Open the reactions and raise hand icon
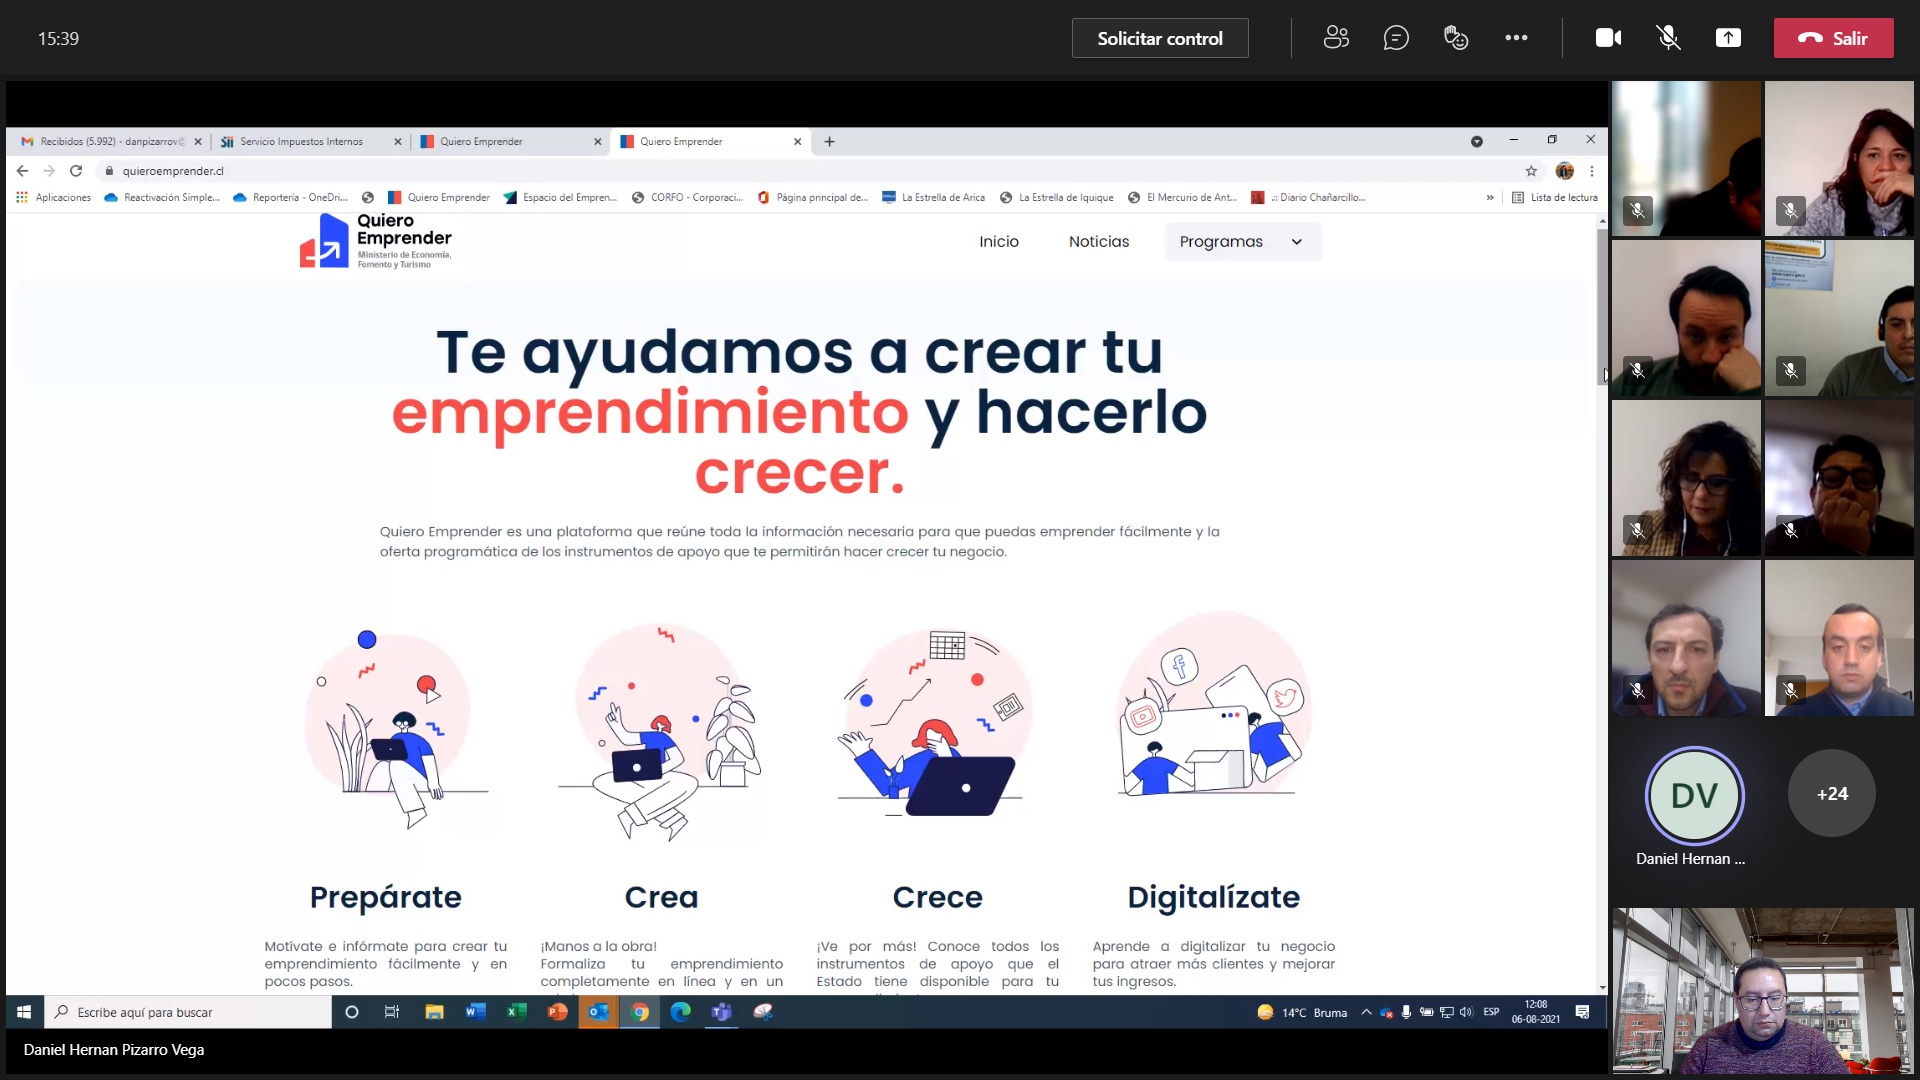The image size is (1920, 1080). (1456, 38)
